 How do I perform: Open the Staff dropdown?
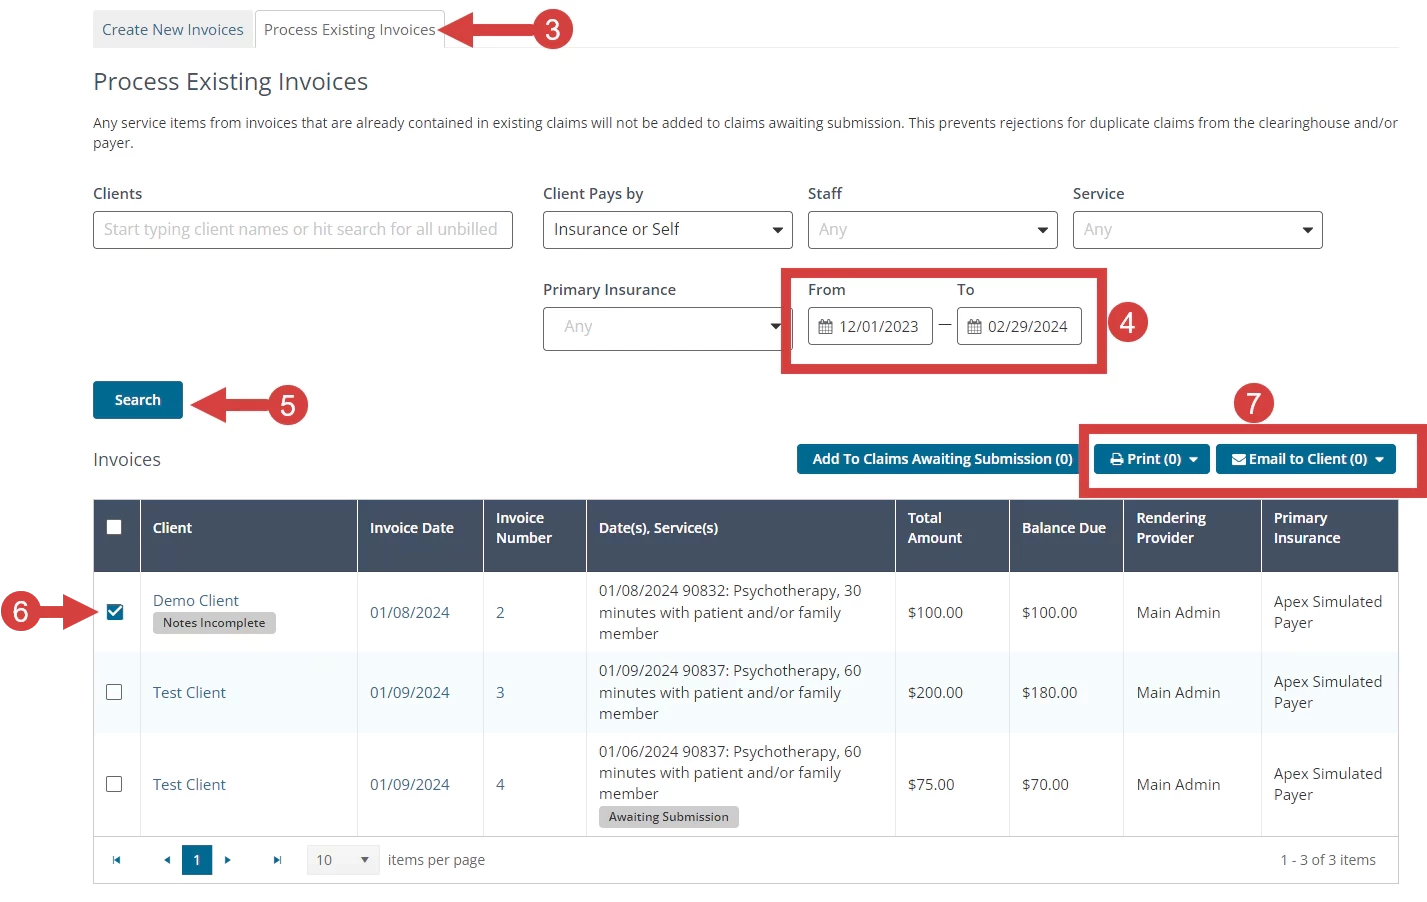point(933,230)
